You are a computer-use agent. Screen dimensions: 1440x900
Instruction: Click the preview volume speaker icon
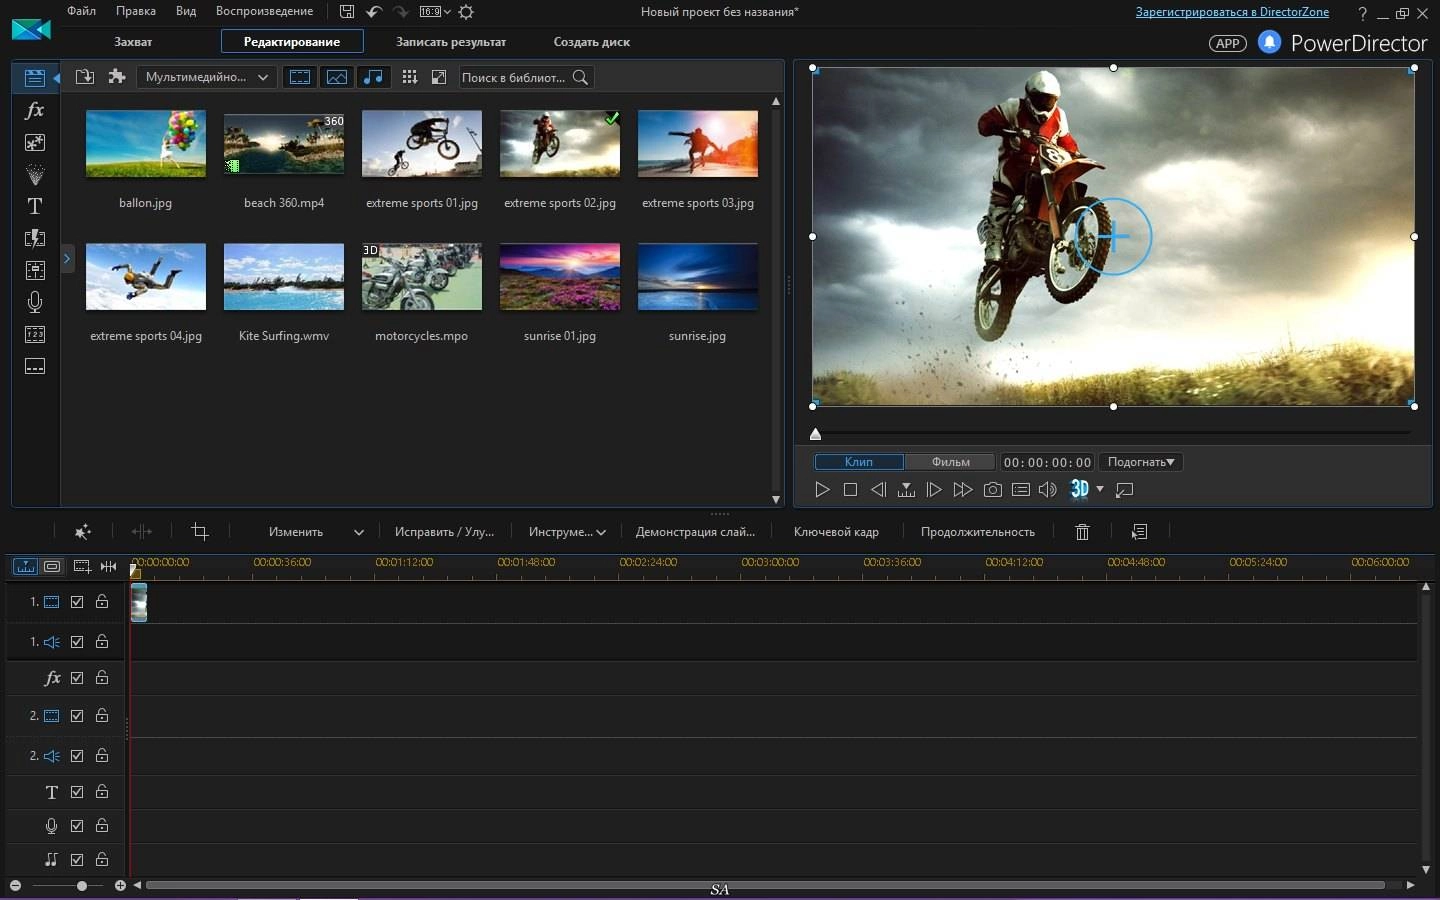(x=1047, y=490)
